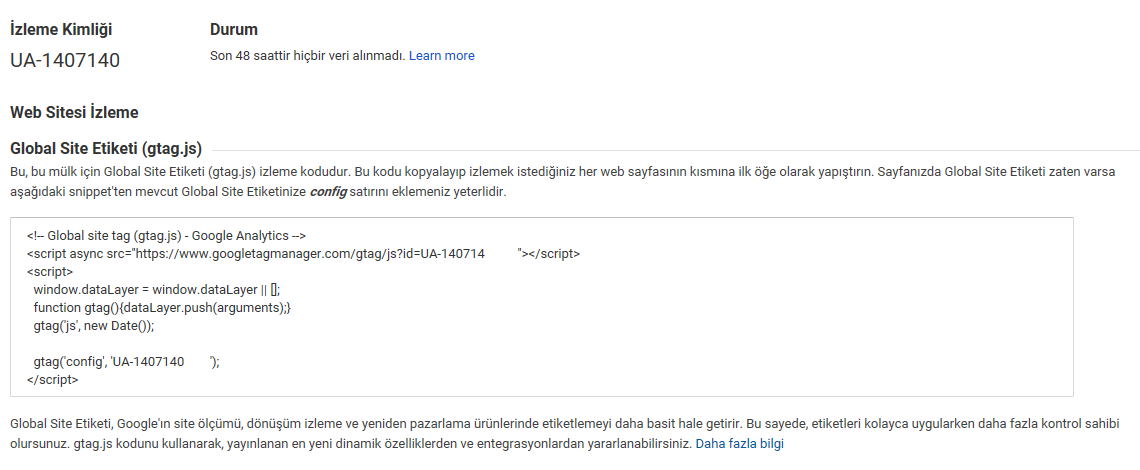Follow the Daha fazla bilgi link
The height and width of the screenshot is (470, 1140).
coord(739,443)
